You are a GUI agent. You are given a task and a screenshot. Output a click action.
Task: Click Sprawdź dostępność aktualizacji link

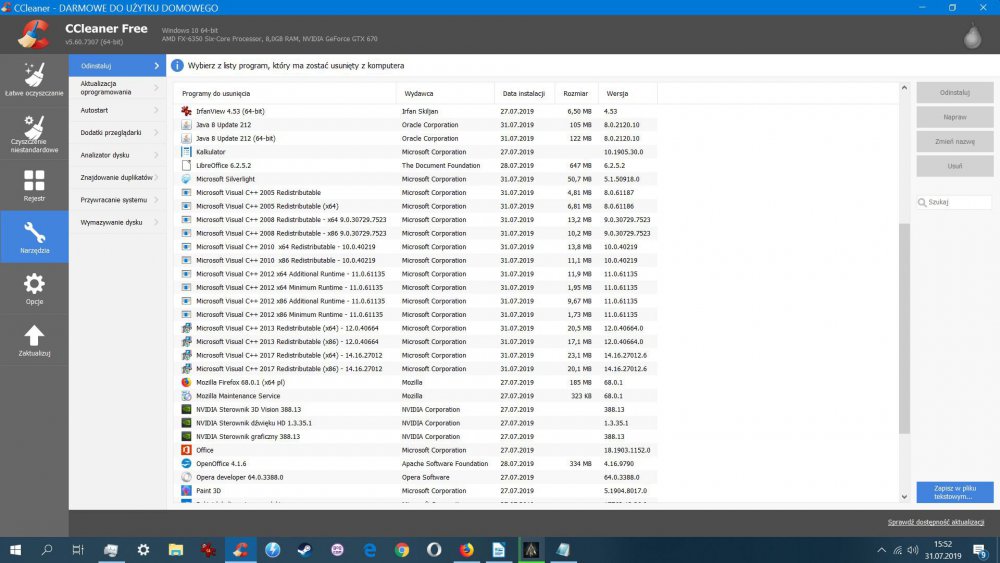point(936,522)
